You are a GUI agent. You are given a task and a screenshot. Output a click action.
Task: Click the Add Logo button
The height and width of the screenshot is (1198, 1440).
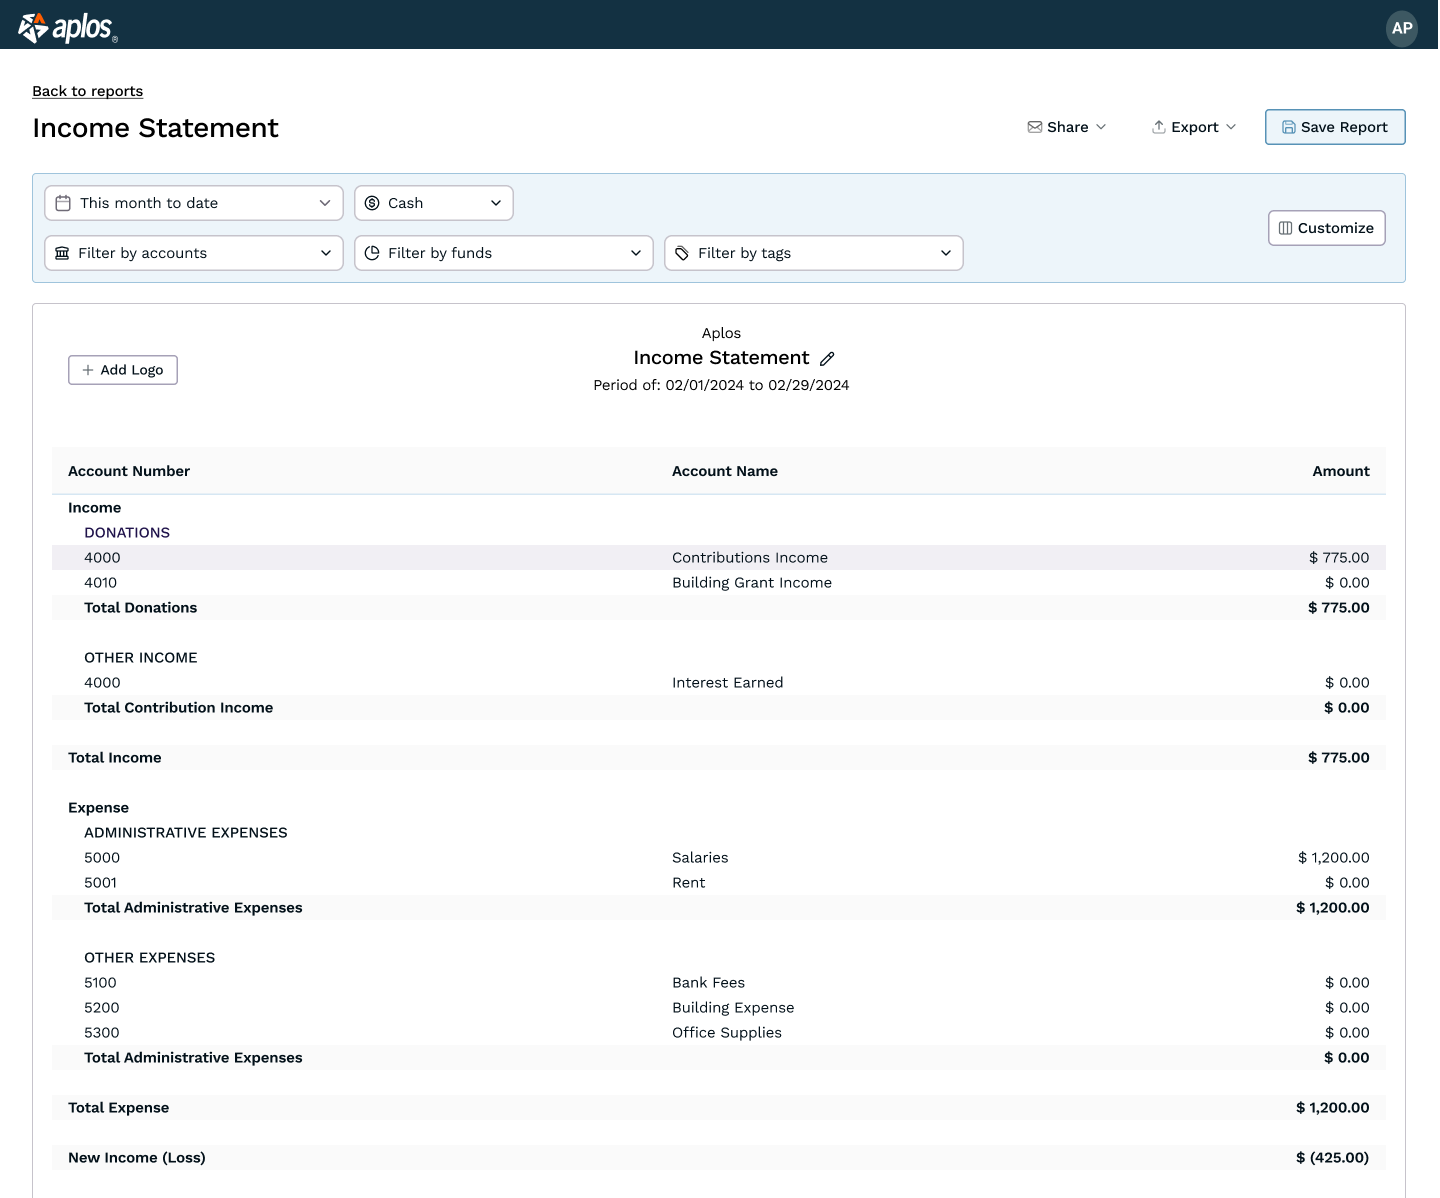click(123, 370)
